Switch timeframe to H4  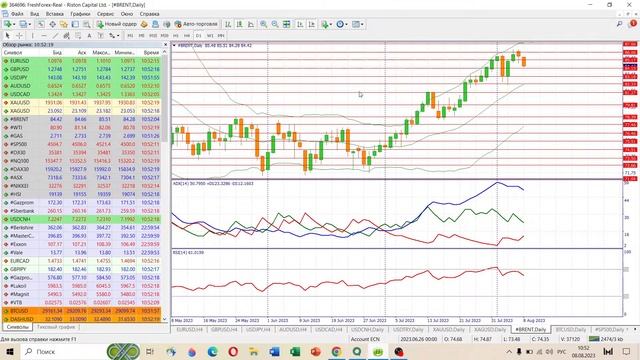point(187,36)
